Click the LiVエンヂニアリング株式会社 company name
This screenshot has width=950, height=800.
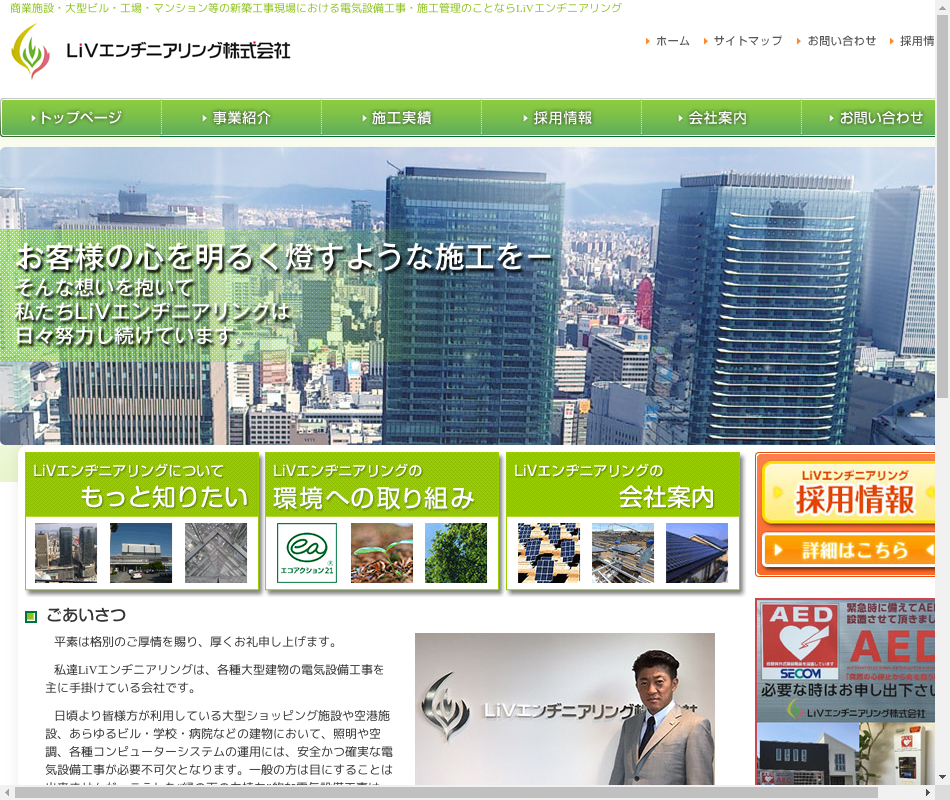[178, 51]
